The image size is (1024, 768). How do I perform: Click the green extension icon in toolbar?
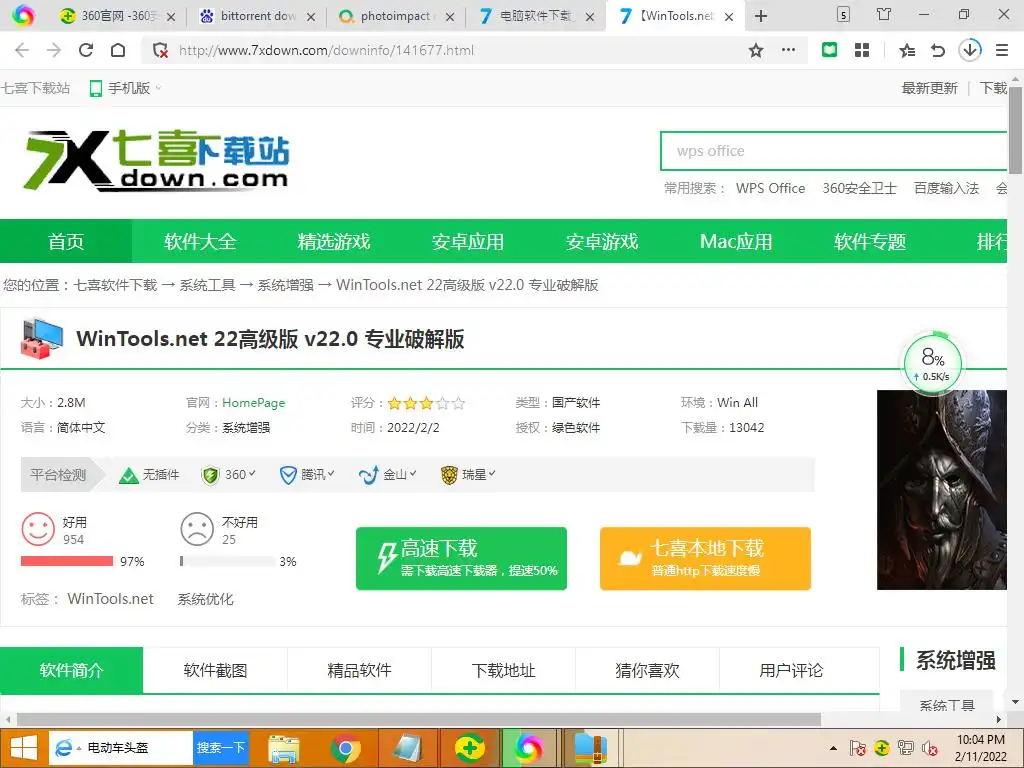coord(829,50)
